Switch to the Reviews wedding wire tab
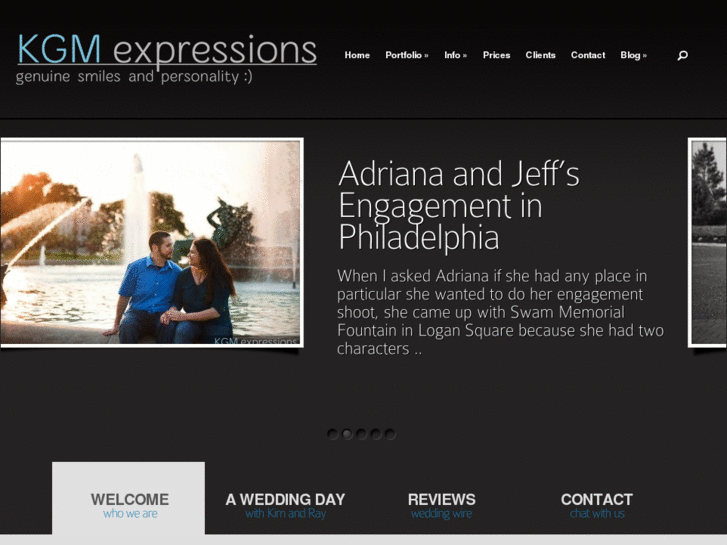 [441, 506]
